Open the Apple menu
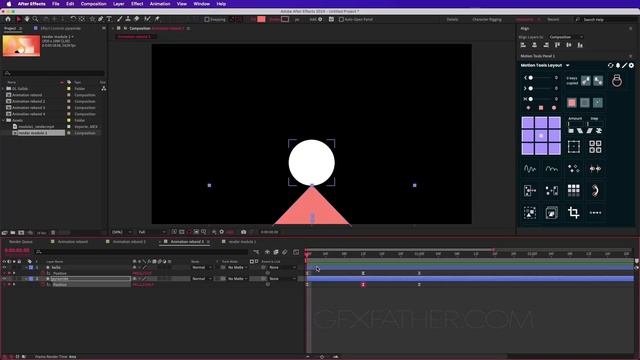This screenshot has width=640, height=360. 9,4
